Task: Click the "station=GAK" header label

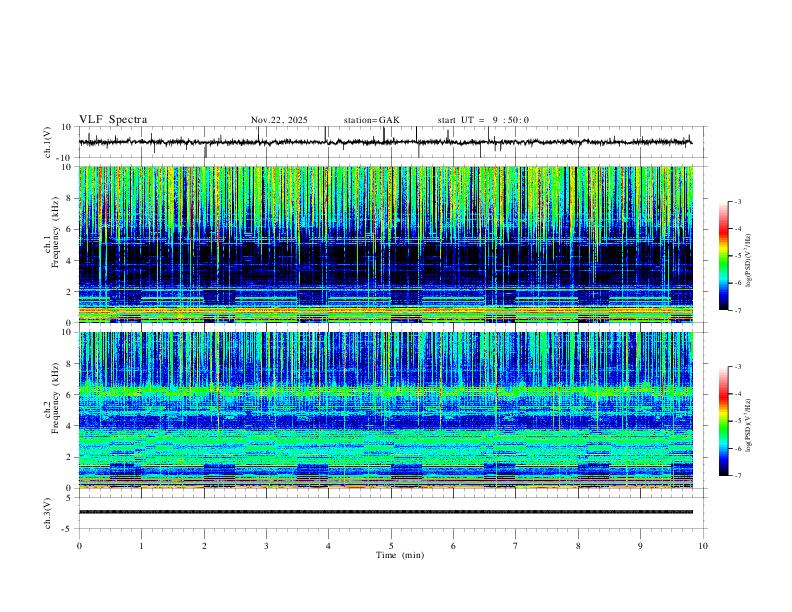Action: 371,120
